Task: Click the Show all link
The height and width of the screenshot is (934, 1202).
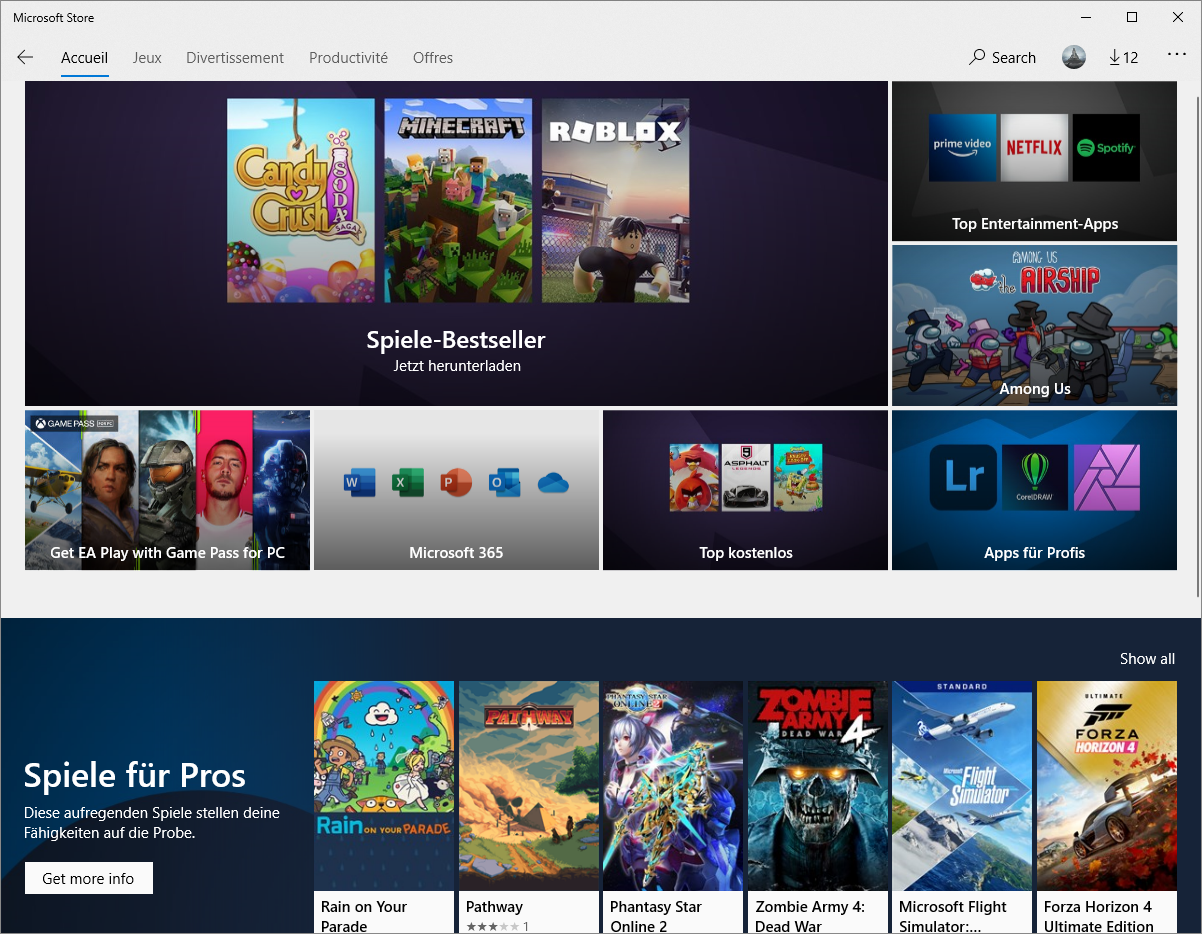Action: tap(1147, 659)
